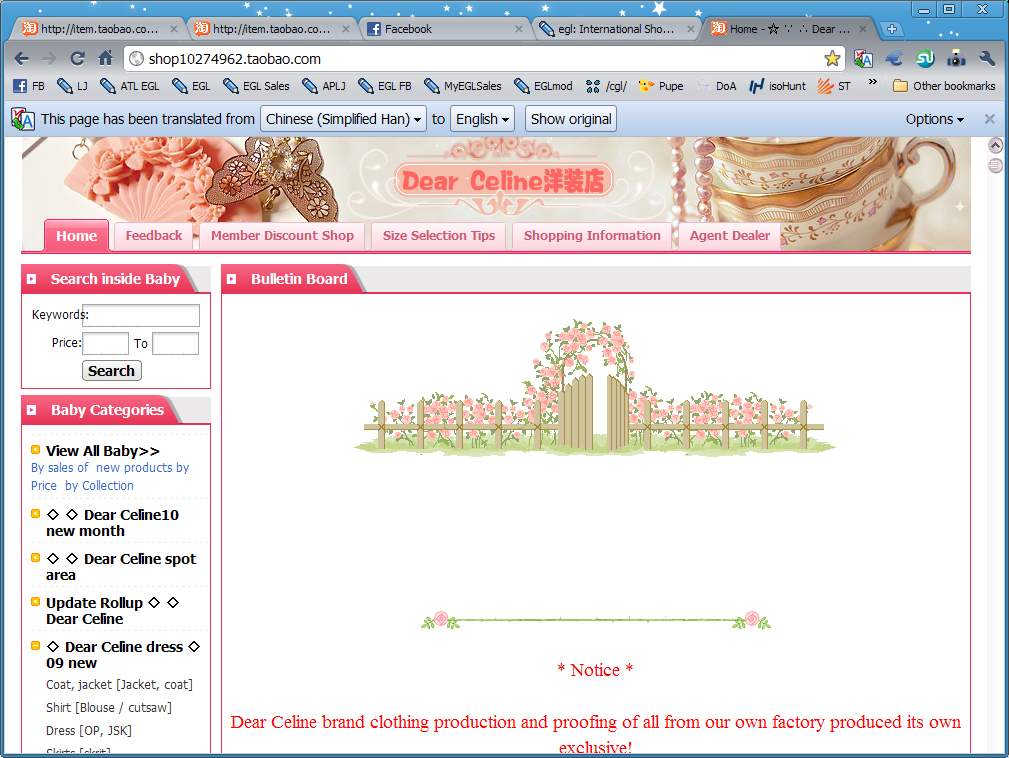
Task: Click the Keywords search input field
Action: pos(141,315)
